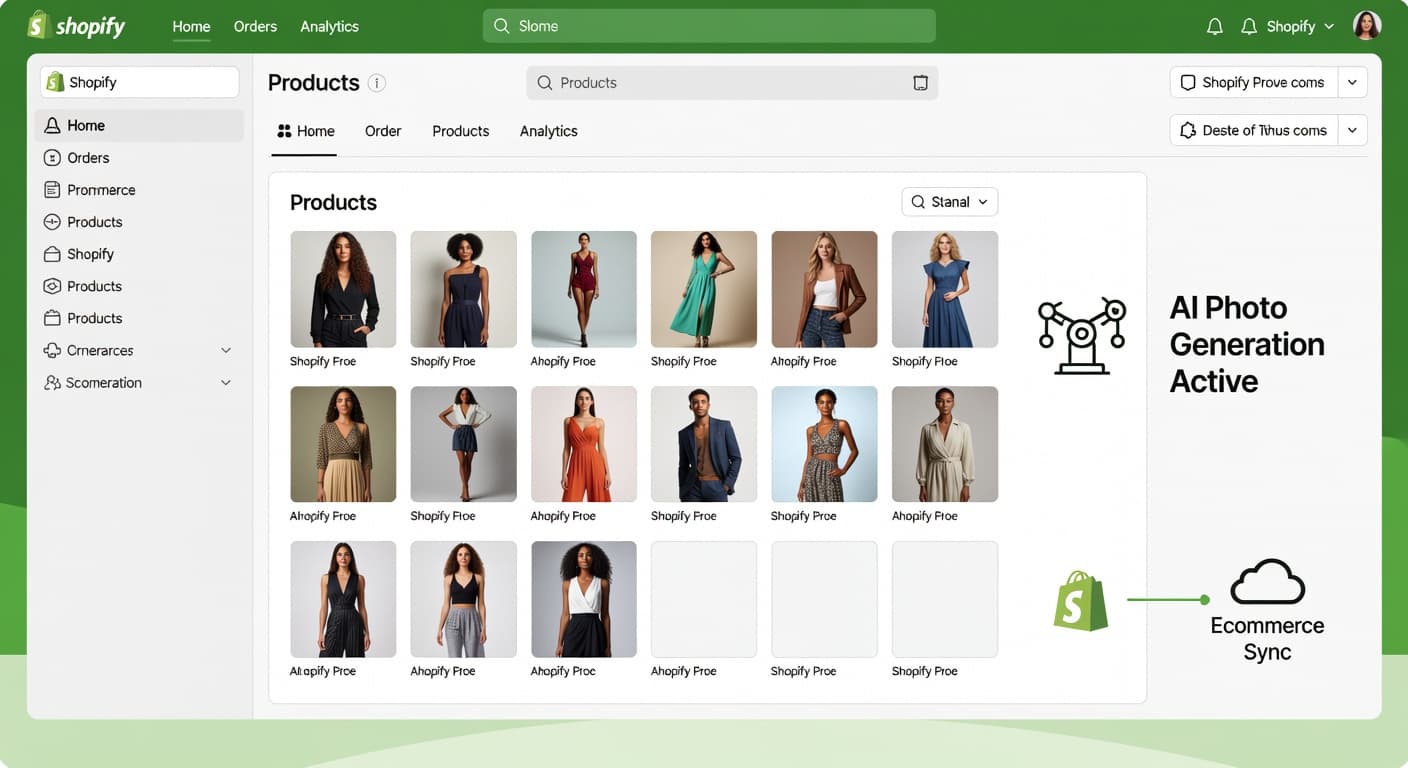This screenshot has height=768, width=1408.
Task: Open the patterned two-piece set thumbnail
Action: click(824, 444)
